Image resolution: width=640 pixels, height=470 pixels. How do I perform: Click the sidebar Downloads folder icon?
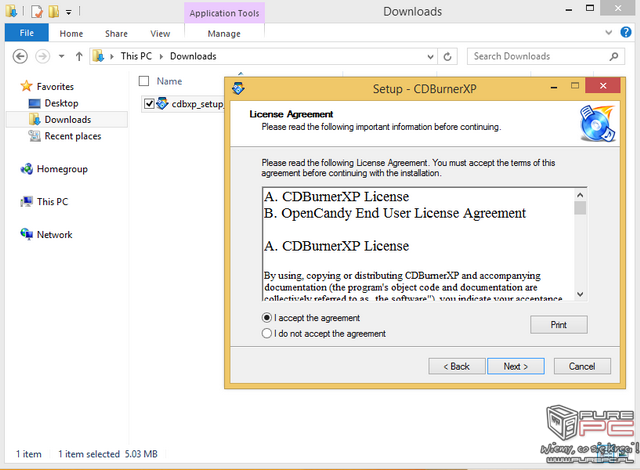(x=35, y=119)
